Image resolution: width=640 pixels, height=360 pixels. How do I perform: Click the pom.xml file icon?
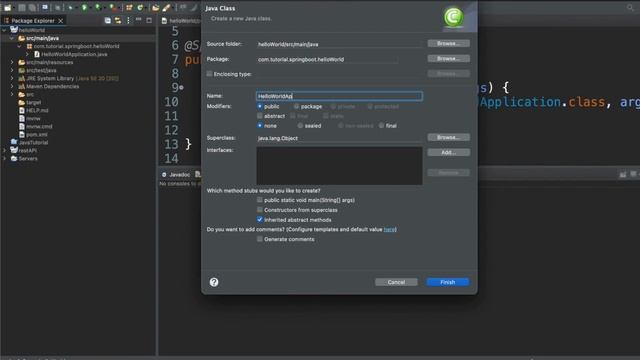tap(22, 134)
